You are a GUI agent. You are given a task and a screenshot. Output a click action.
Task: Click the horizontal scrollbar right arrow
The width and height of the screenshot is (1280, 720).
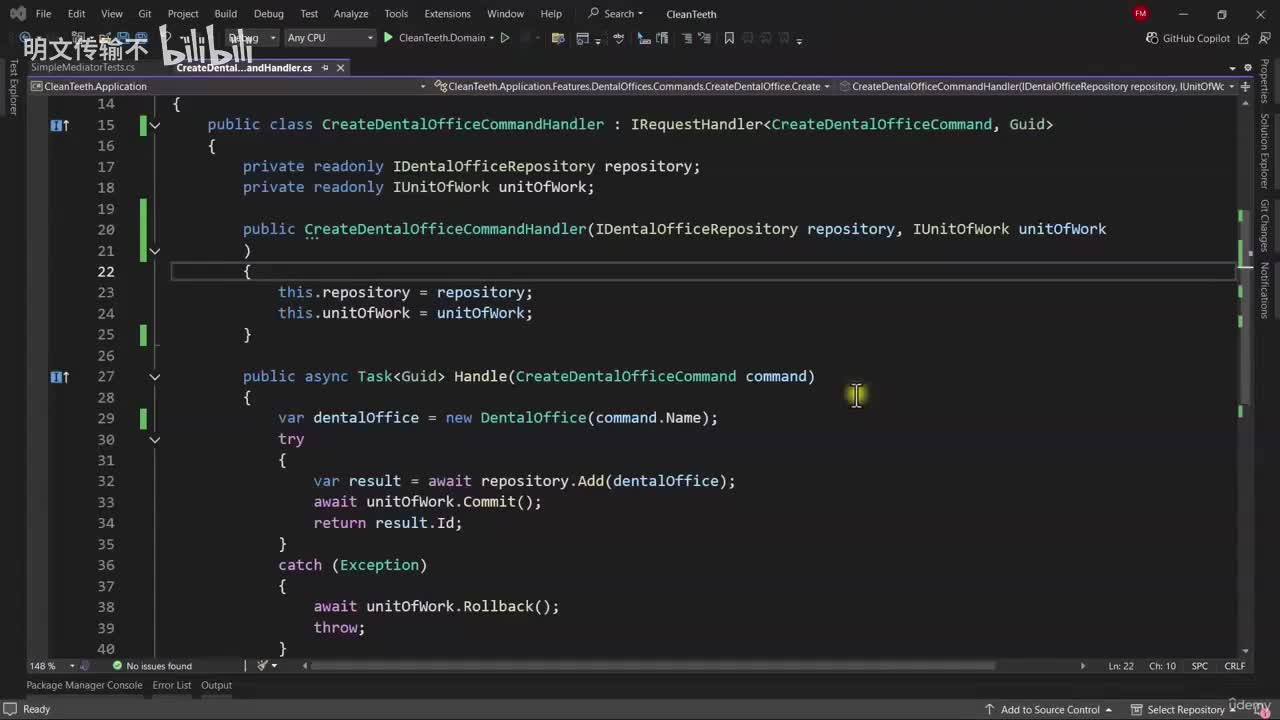1082,666
